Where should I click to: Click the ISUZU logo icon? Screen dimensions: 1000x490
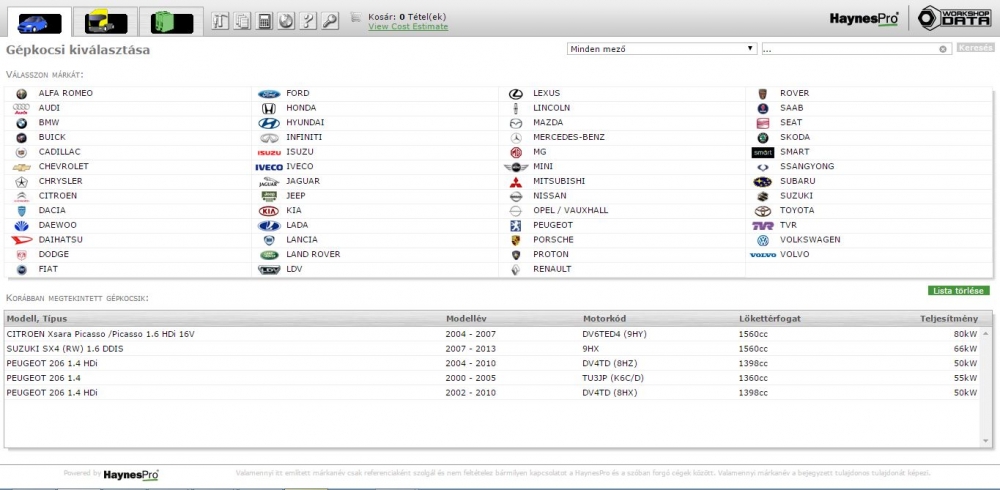(x=268, y=152)
